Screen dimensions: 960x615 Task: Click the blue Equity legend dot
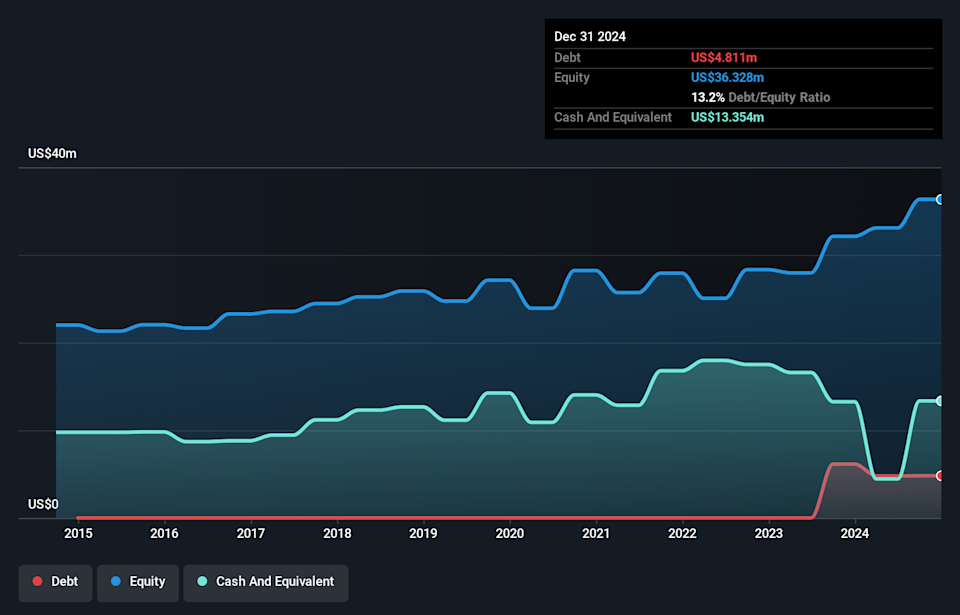pyautogui.click(x=117, y=581)
